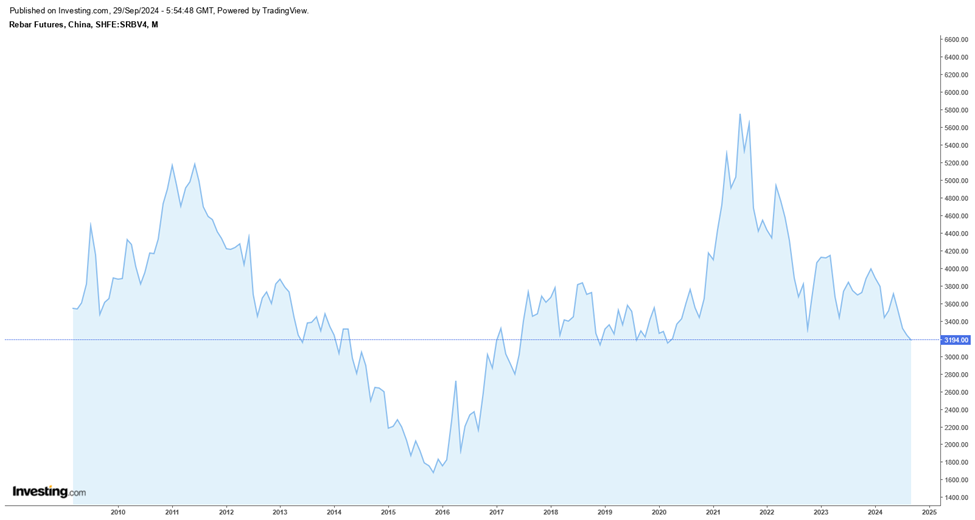Click the last data point of the line

click(x=910, y=340)
